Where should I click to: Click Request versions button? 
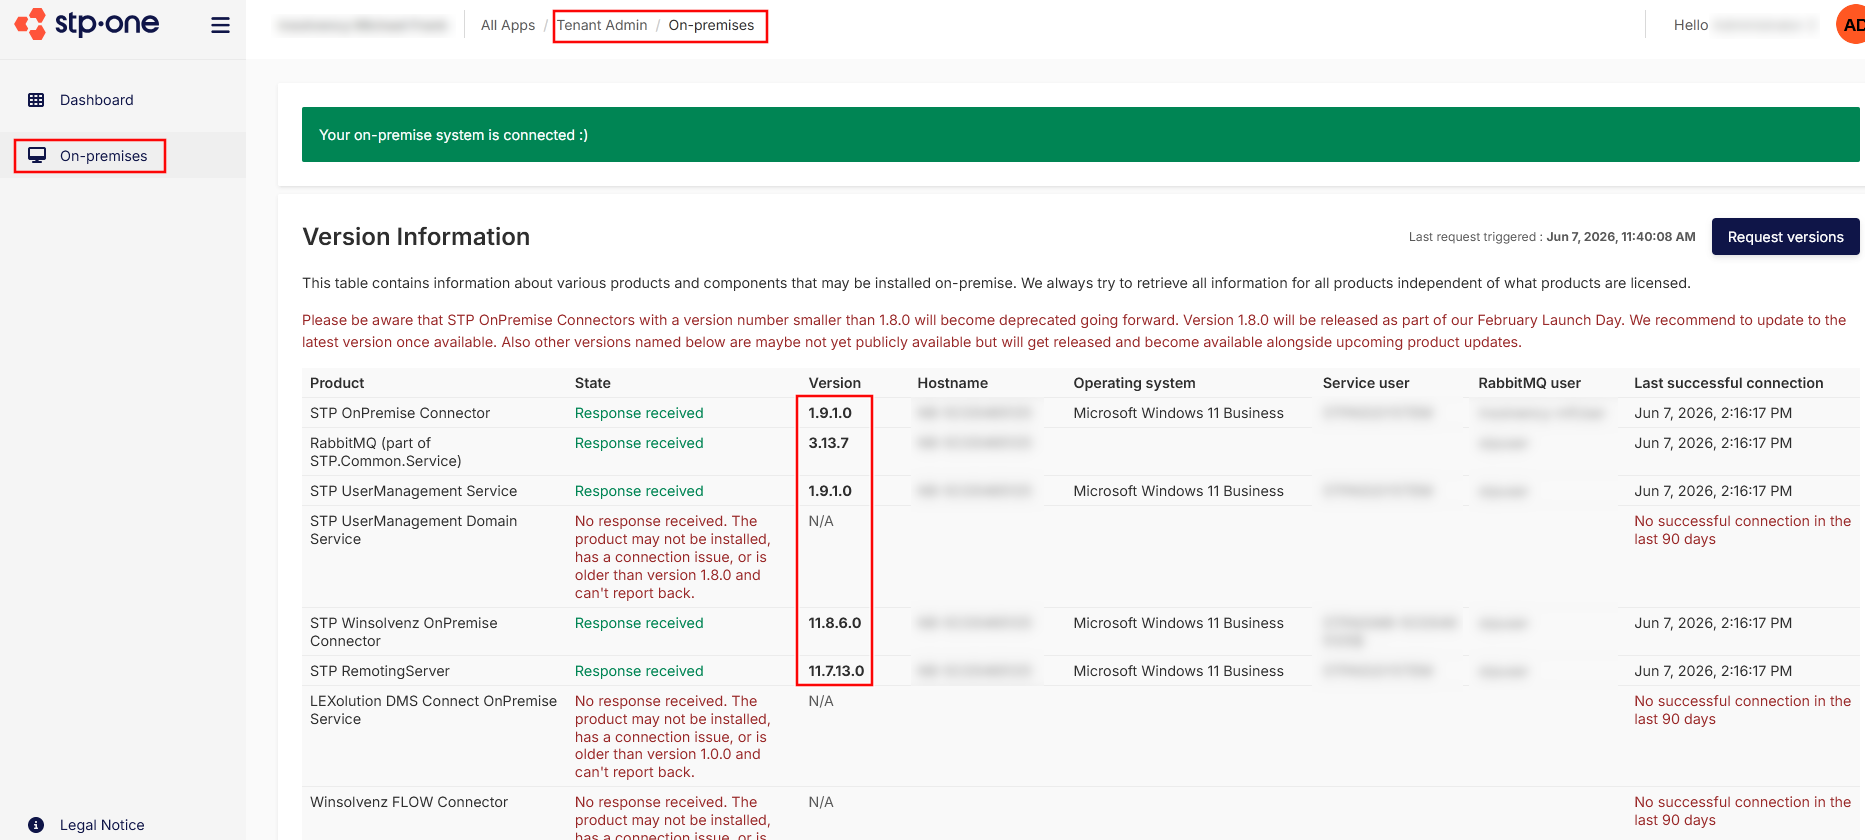tap(1785, 237)
